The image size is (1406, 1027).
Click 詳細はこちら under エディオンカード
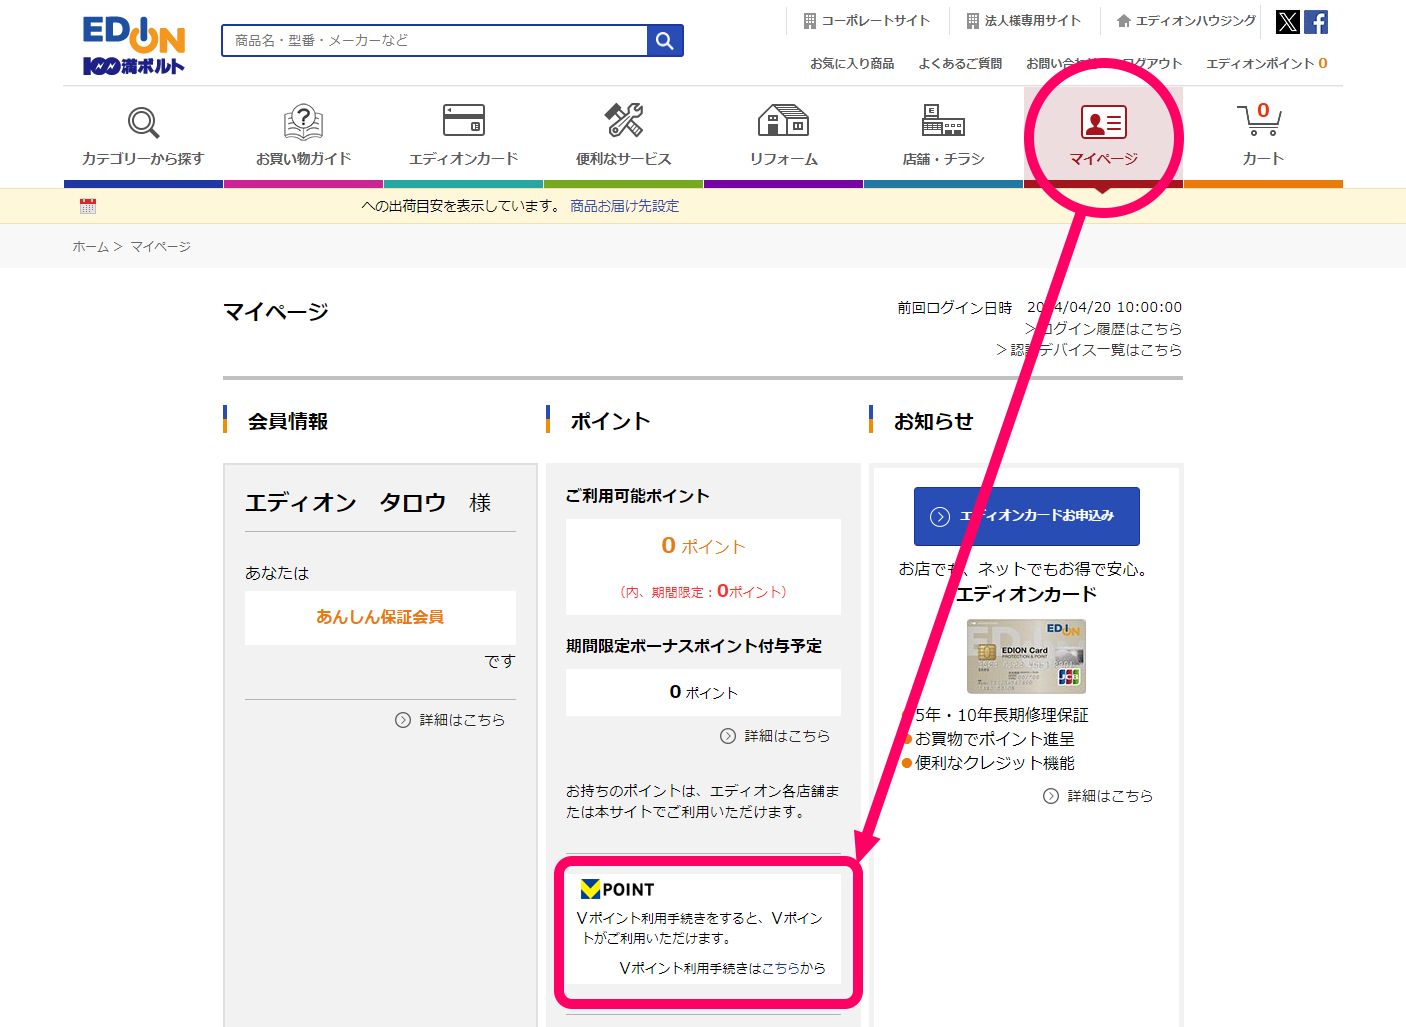[x=1098, y=795]
